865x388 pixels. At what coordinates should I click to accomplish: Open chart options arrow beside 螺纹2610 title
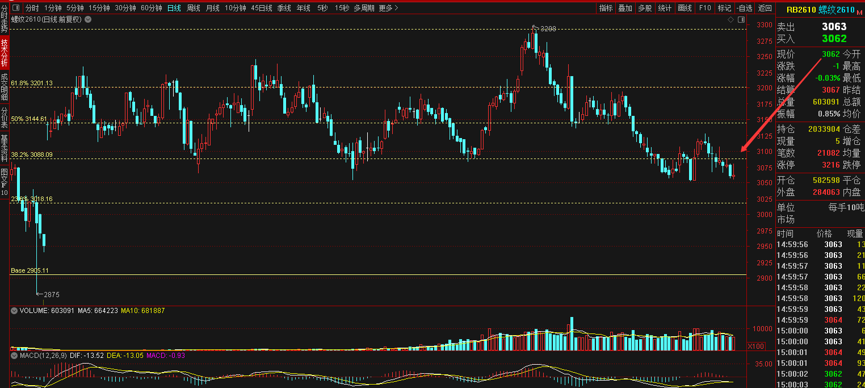tap(87, 19)
